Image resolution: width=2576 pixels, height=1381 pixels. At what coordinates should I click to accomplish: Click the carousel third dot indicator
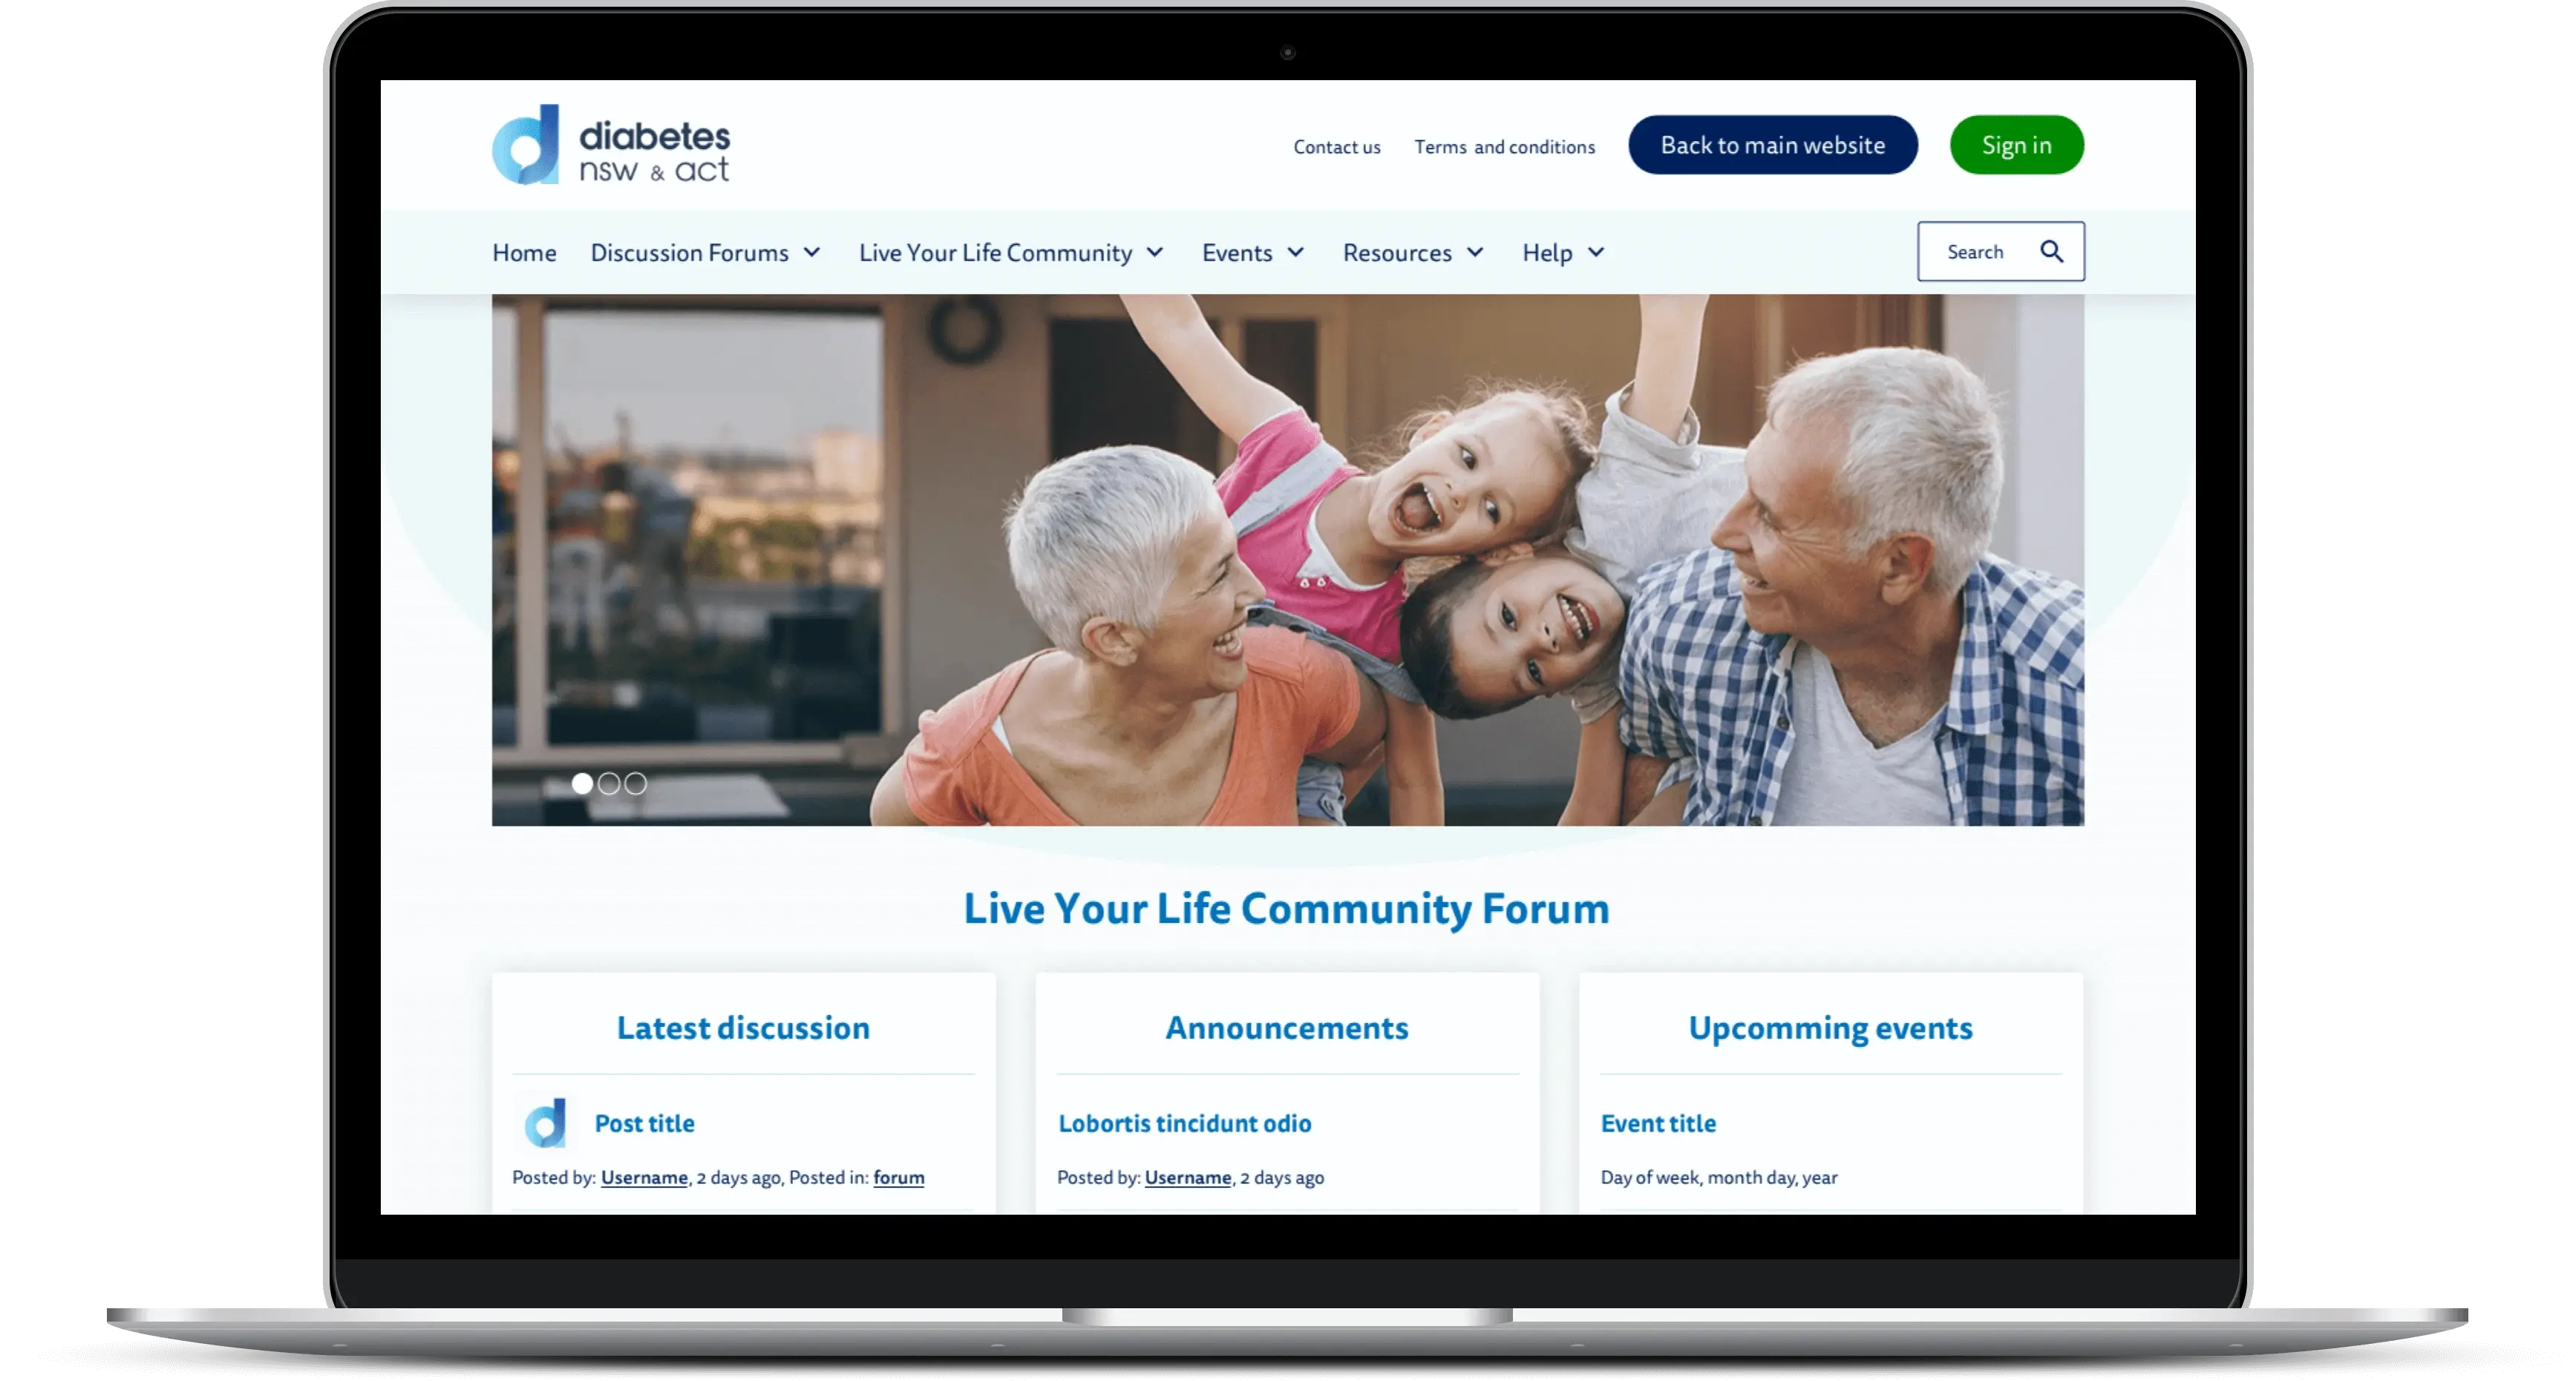(635, 783)
